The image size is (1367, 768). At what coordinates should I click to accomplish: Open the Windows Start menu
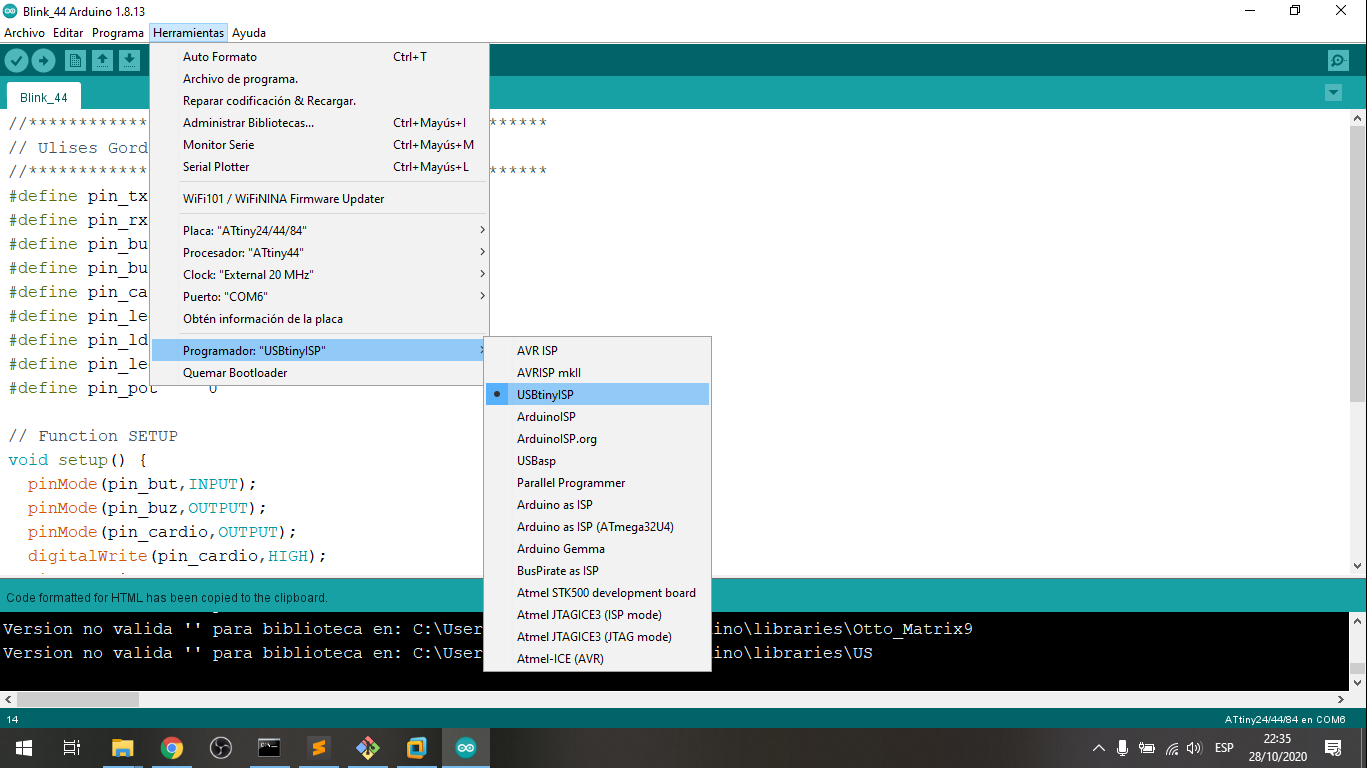tap(23, 747)
